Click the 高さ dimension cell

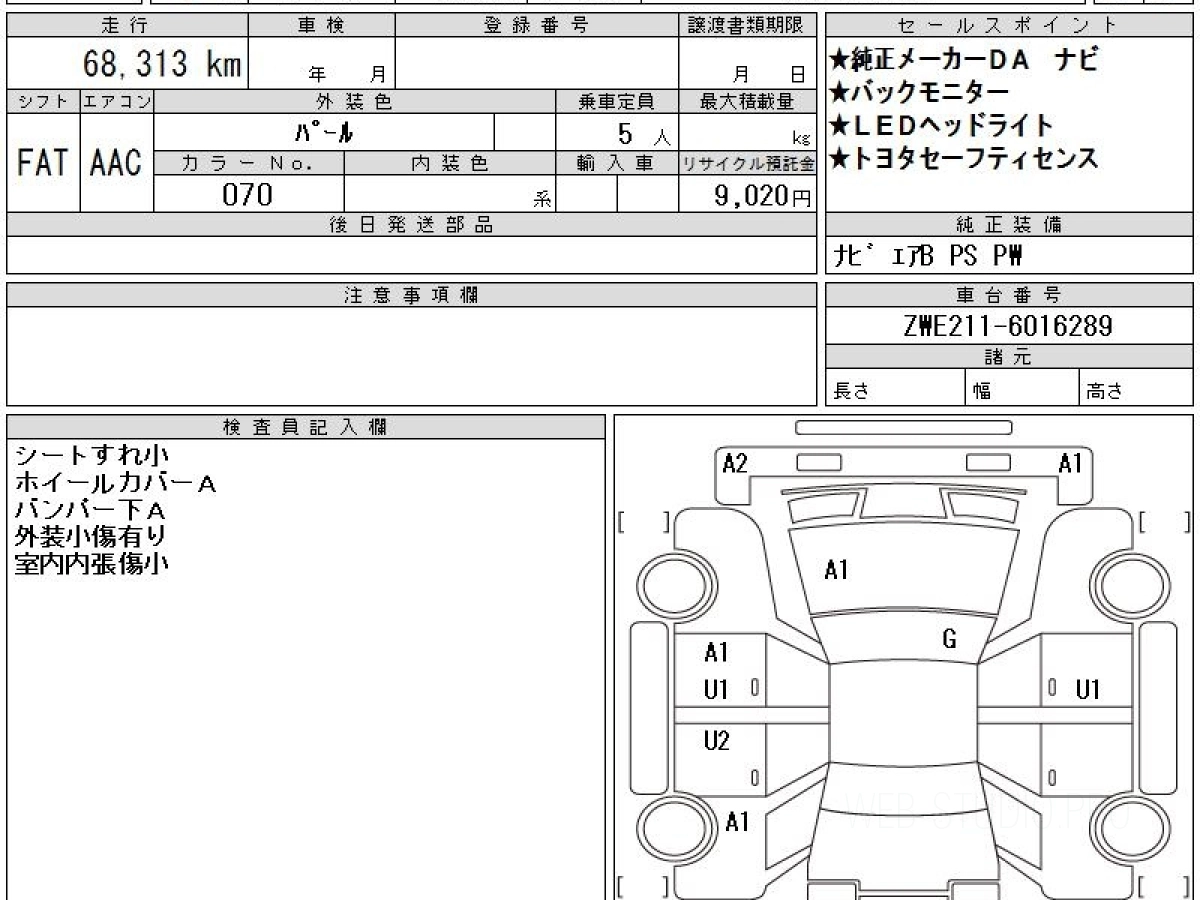[1136, 388]
